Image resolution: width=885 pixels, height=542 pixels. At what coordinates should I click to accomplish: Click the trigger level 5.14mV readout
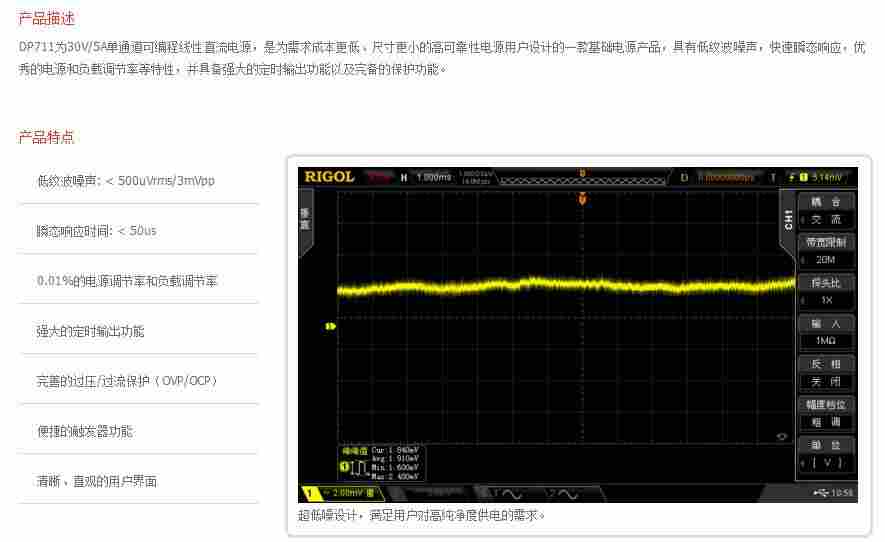point(825,177)
